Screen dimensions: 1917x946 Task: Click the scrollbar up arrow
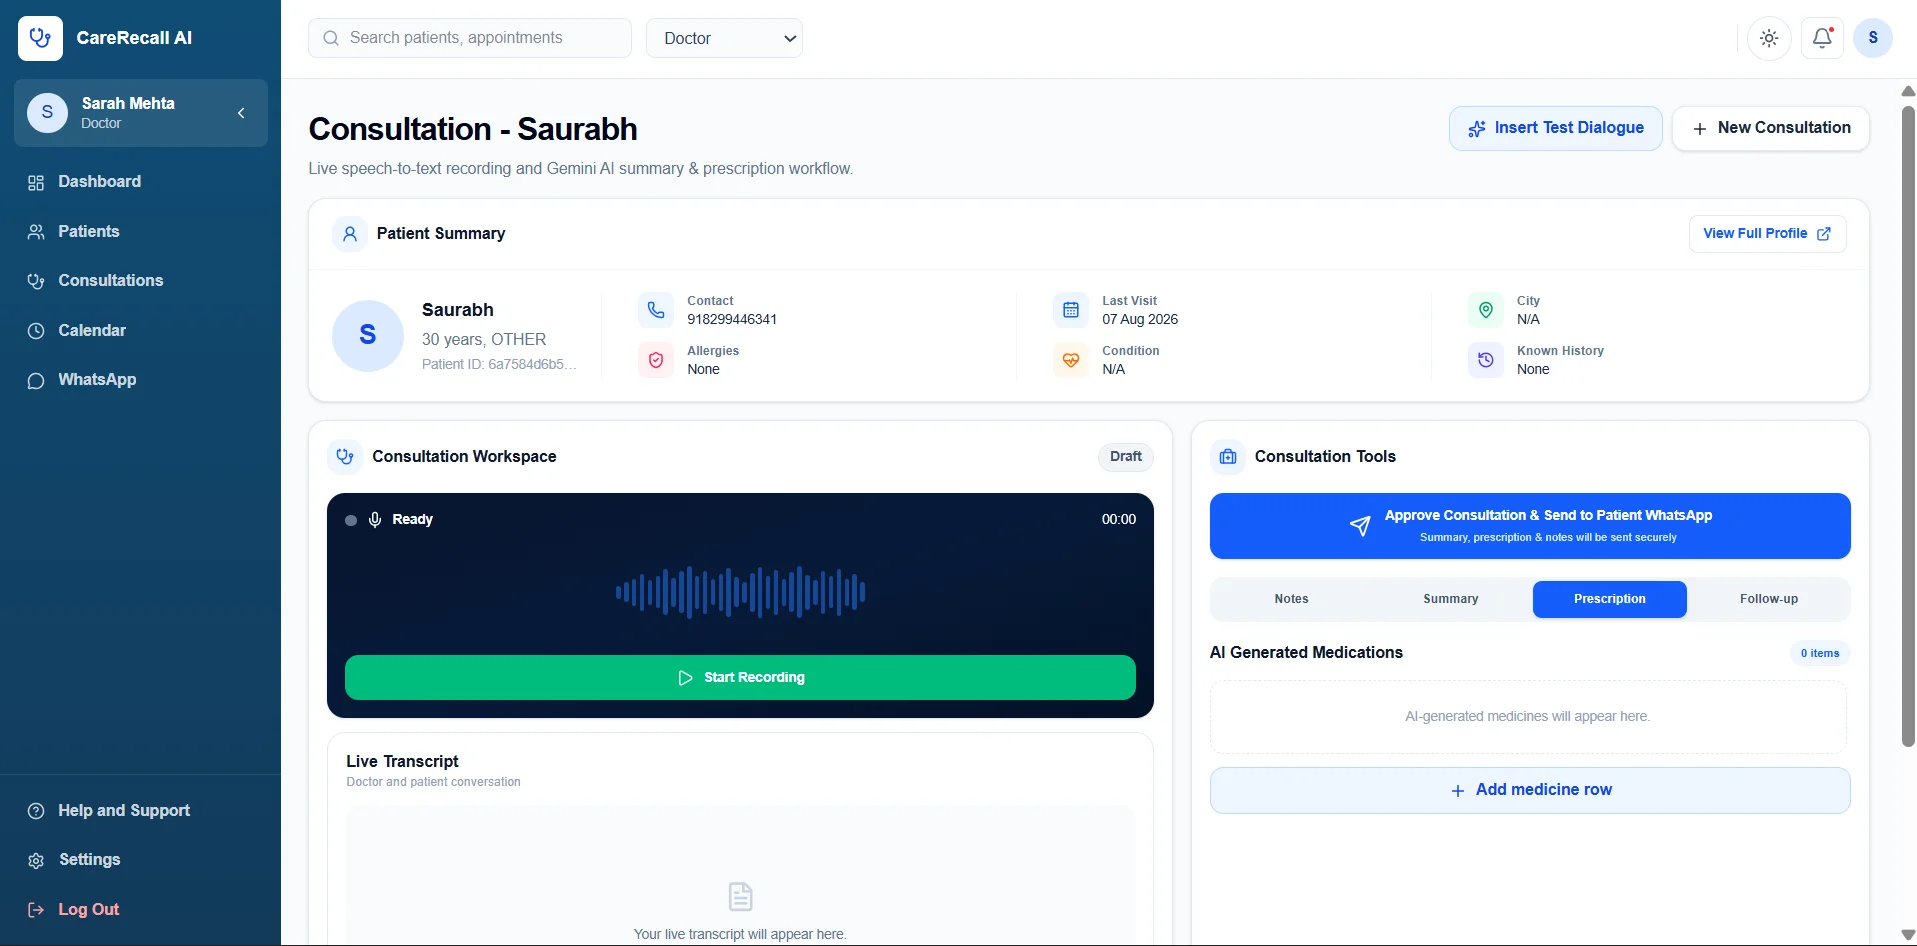[1908, 91]
